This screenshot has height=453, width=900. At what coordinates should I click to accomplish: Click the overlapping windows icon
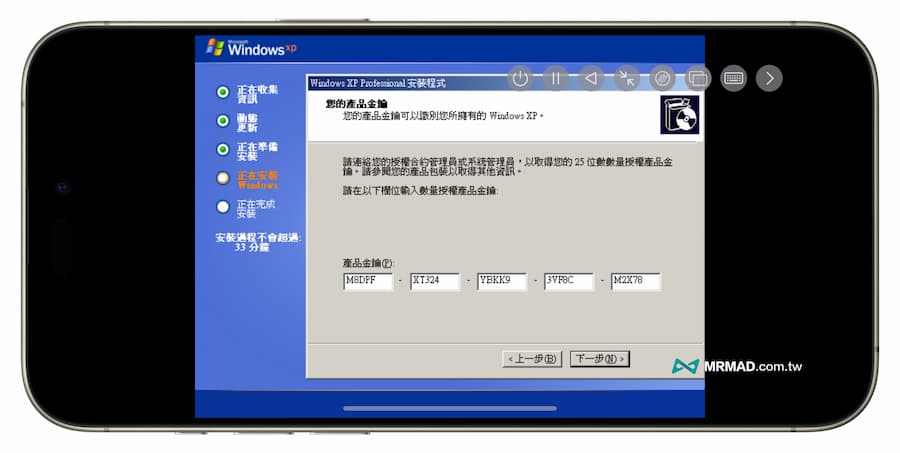pyautogui.click(x=698, y=78)
